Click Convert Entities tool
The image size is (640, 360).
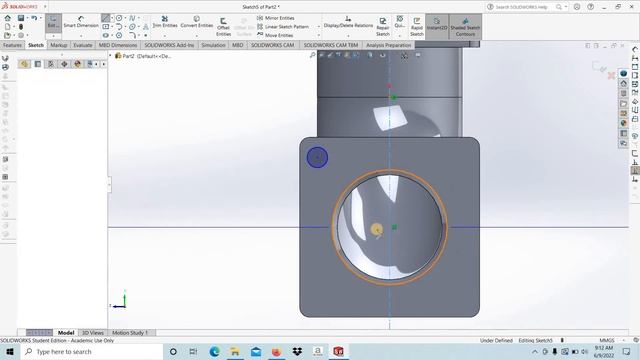[197, 22]
